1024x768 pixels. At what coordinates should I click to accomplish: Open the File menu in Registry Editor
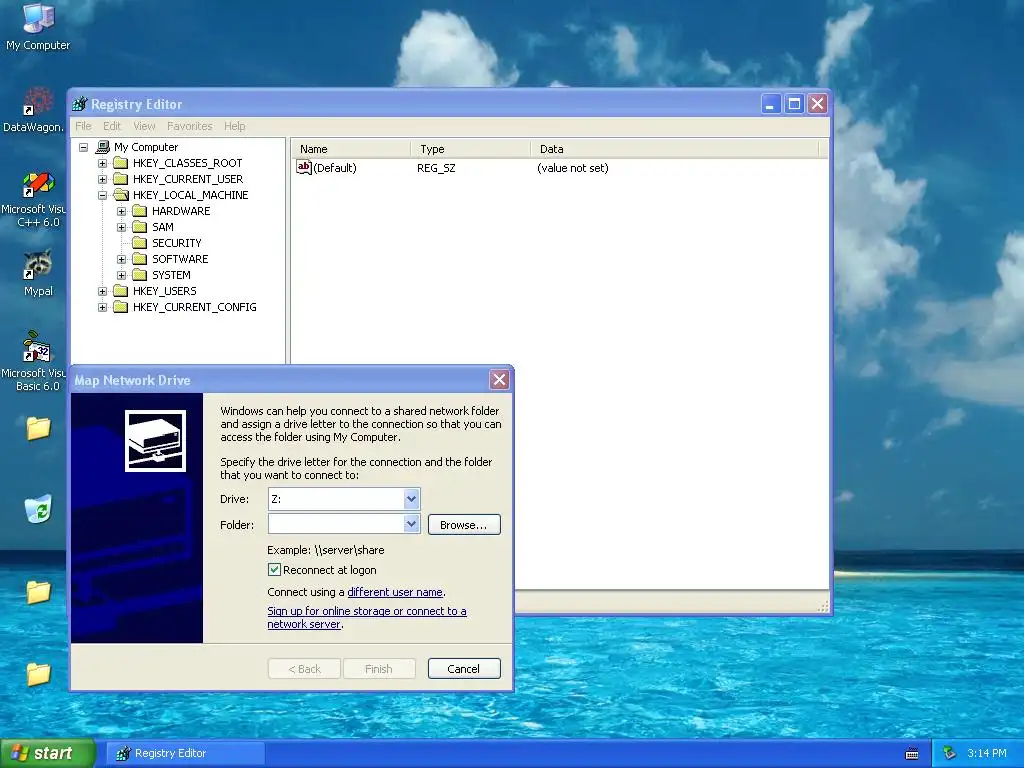point(84,126)
